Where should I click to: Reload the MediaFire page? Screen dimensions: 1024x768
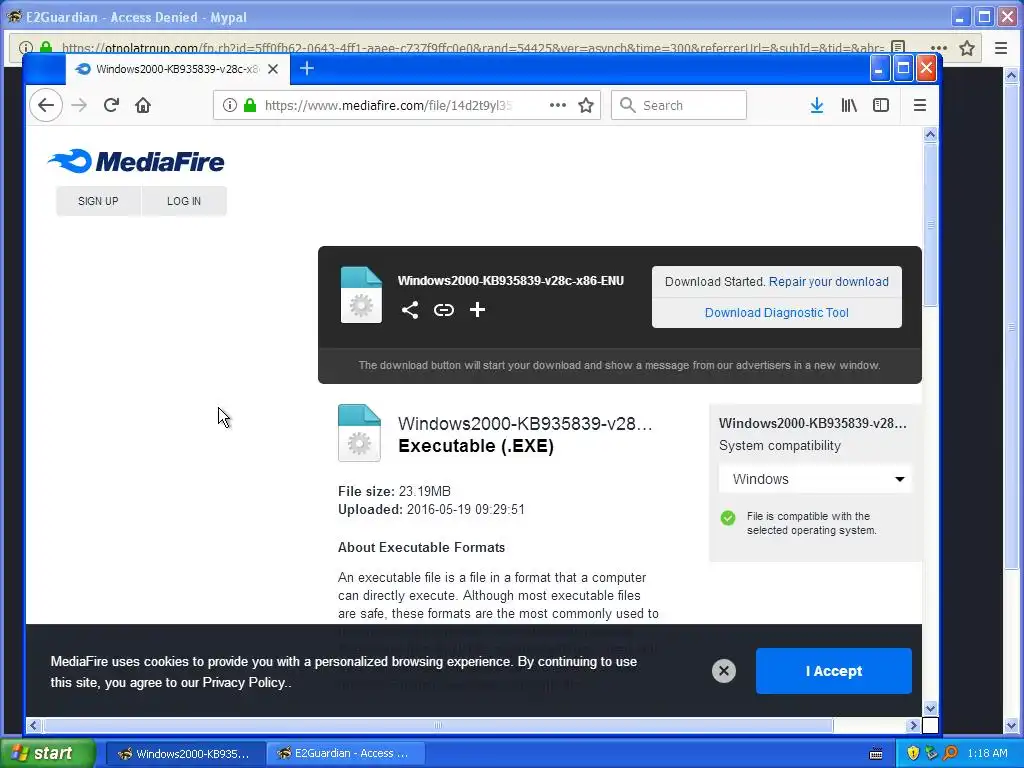coord(111,105)
